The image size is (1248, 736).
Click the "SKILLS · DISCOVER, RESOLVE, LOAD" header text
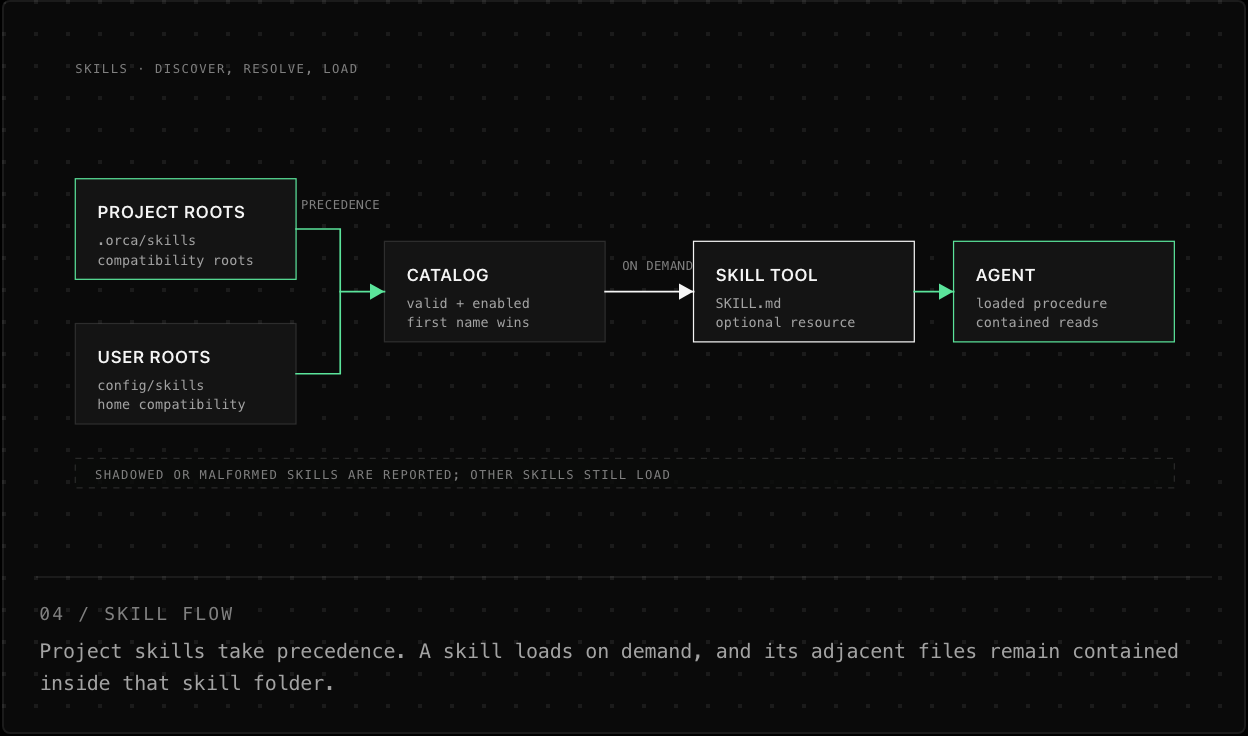pyautogui.click(x=216, y=69)
